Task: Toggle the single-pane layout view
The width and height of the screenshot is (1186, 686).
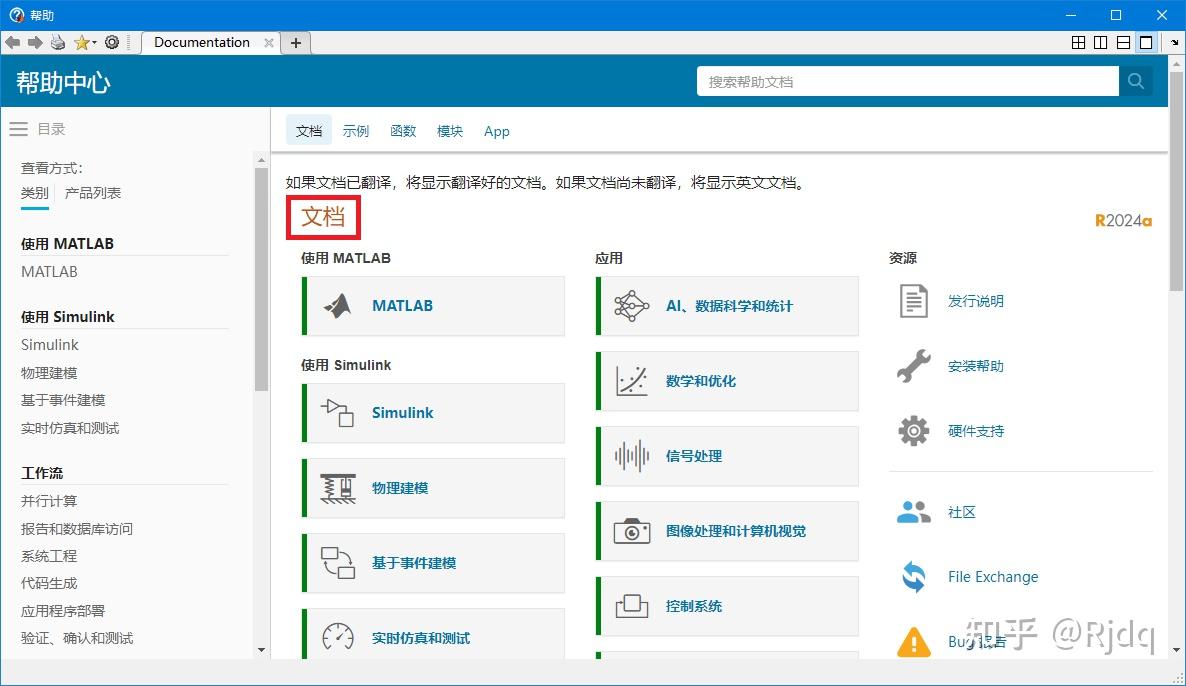Action: click(1146, 42)
